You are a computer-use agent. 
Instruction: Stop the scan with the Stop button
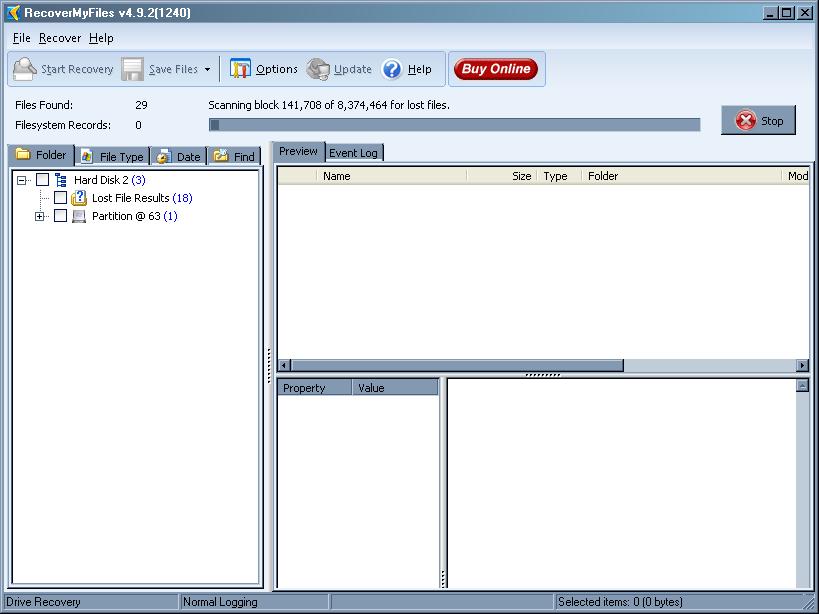759,121
